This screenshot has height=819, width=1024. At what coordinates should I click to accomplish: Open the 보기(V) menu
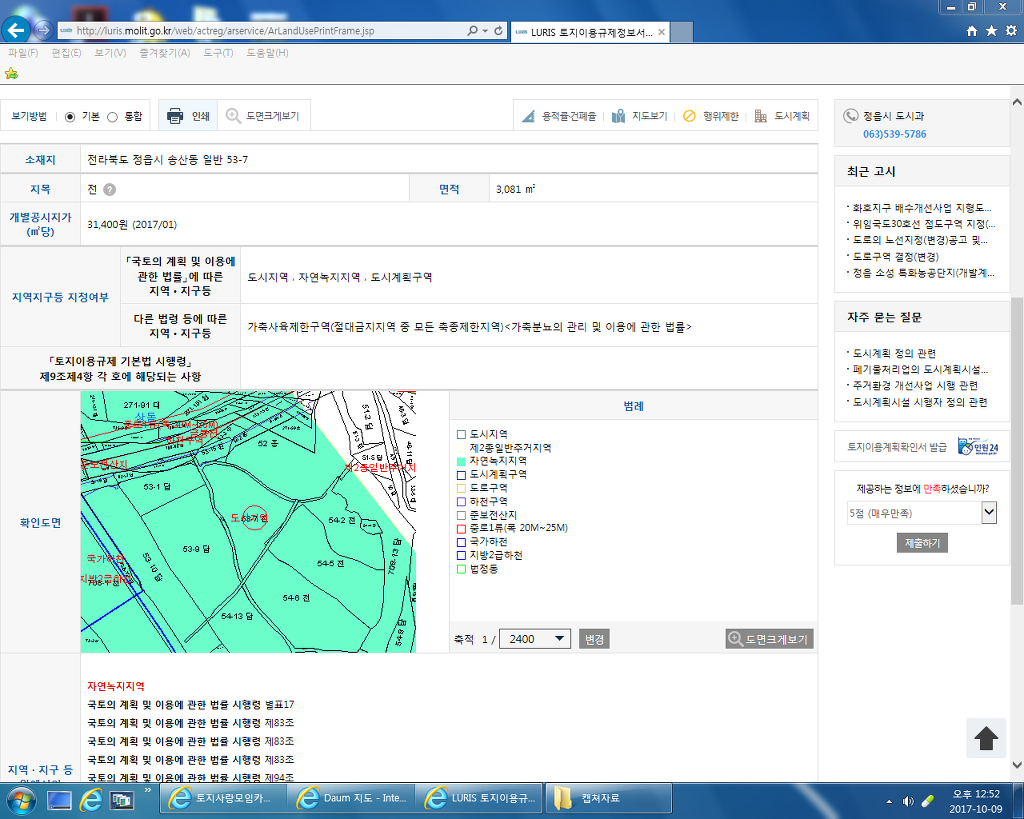110,53
